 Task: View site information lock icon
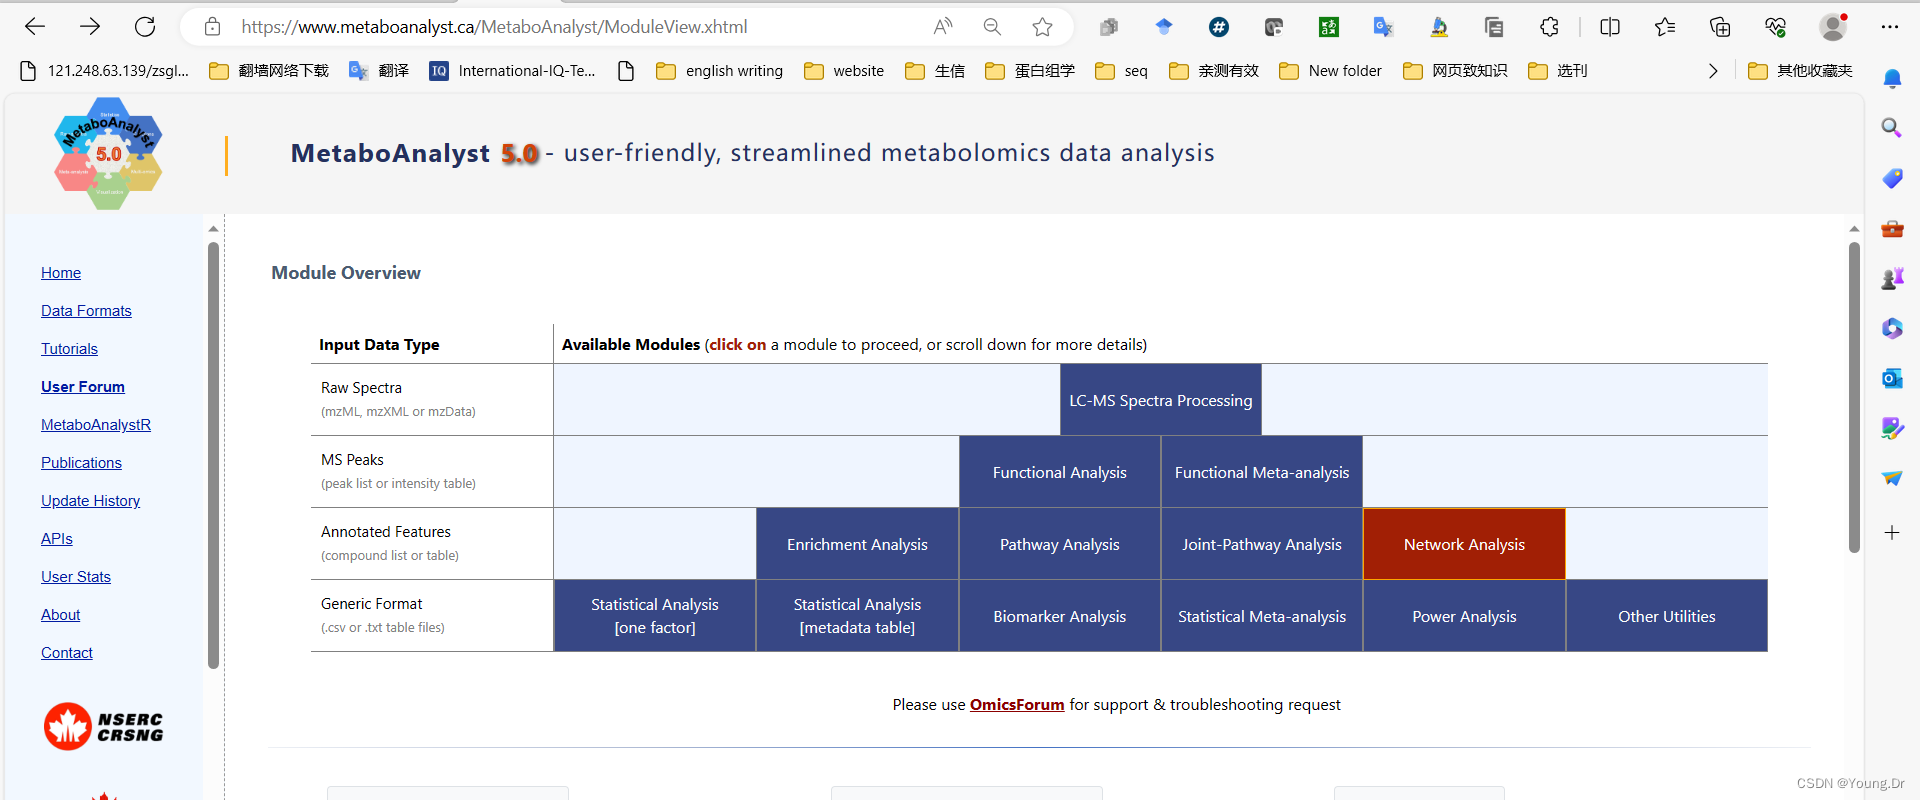212,27
